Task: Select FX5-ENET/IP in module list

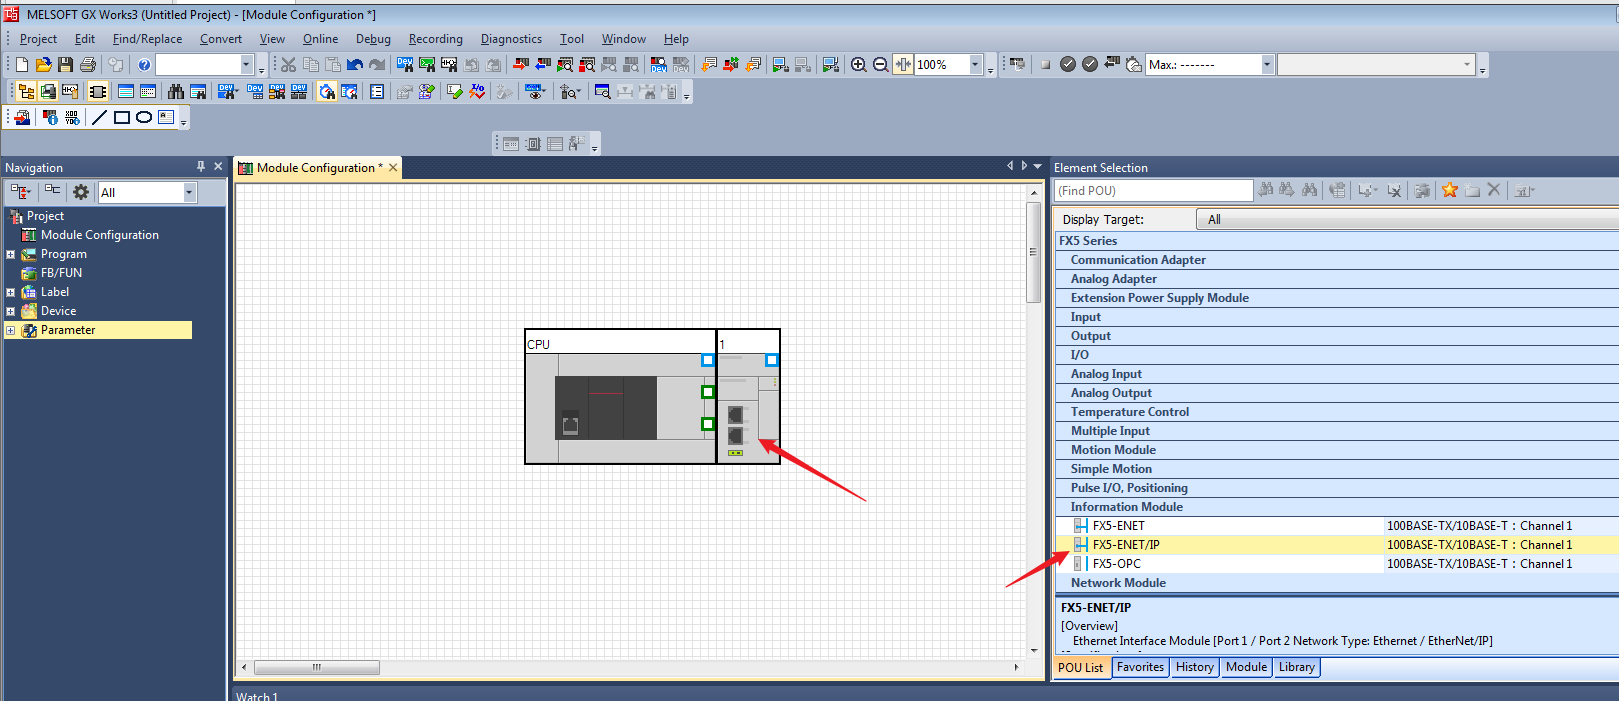Action: tap(1126, 545)
